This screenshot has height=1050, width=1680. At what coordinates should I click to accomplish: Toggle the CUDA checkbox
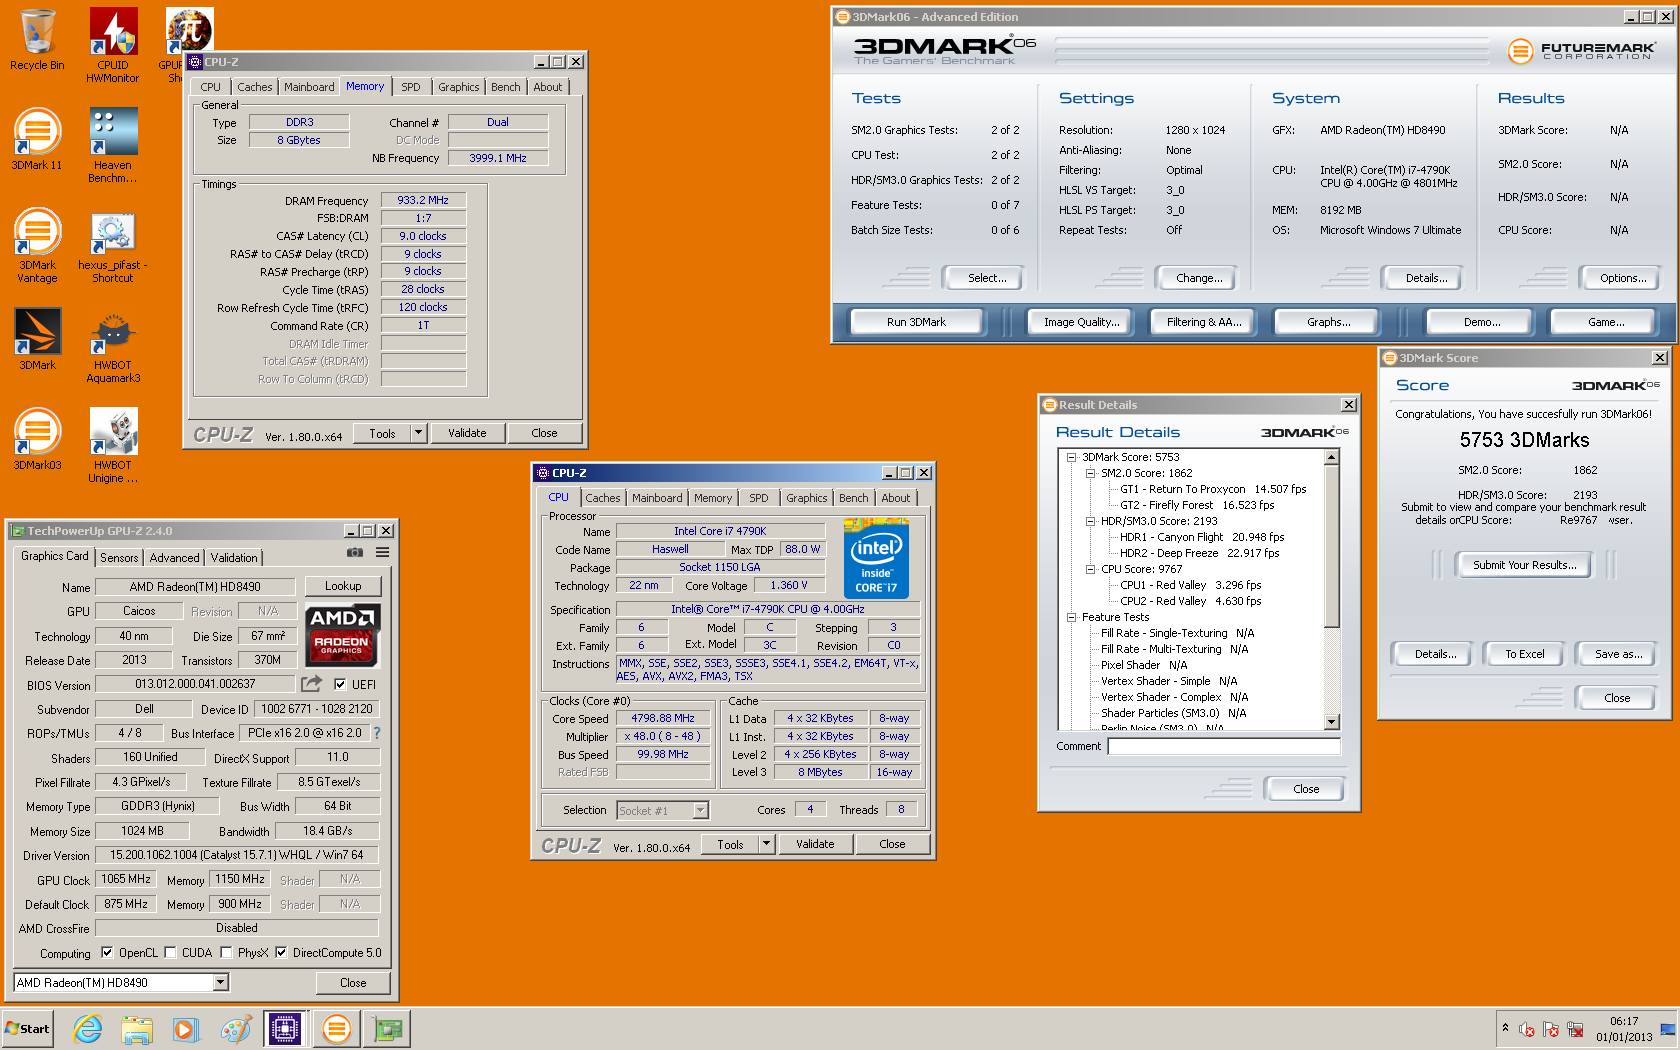pos(170,953)
